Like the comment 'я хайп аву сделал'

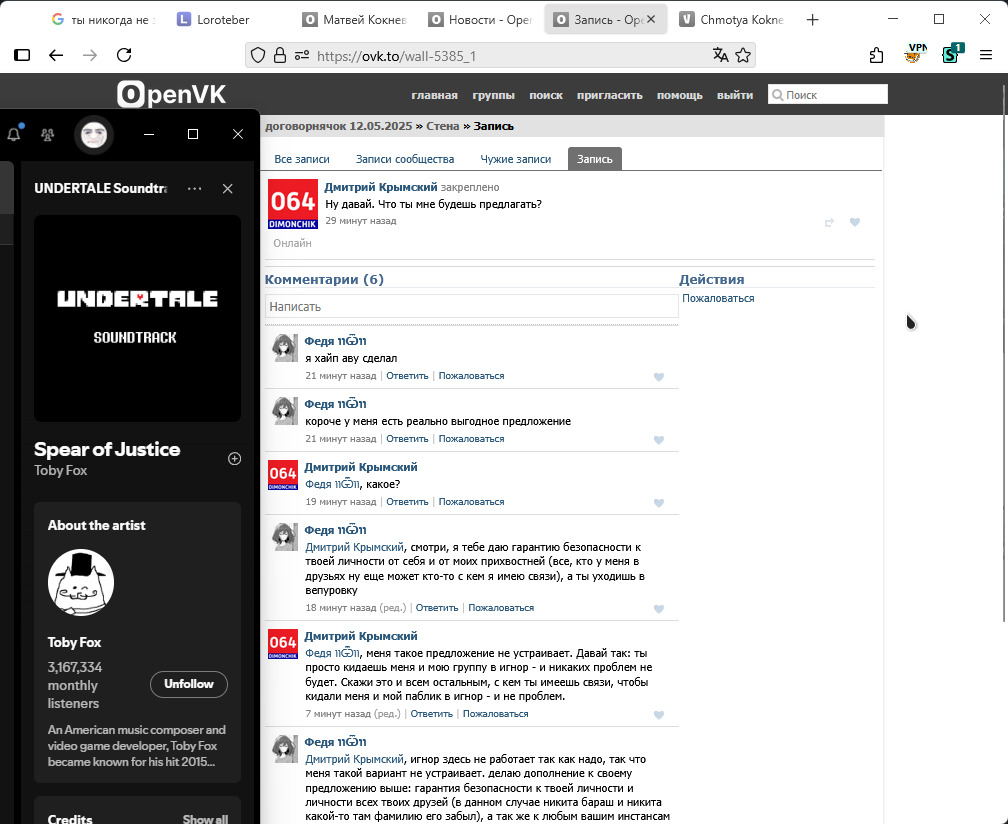(659, 377)
